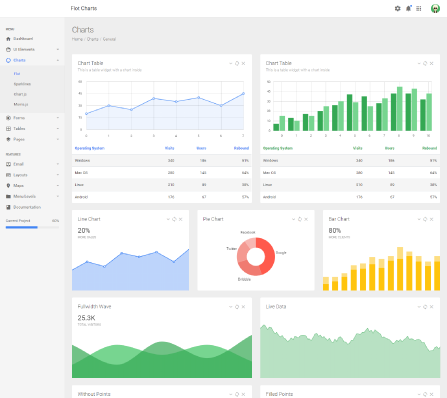This screenshot has width=447, height=398.
Task: Refresh the Filled Points widget
Action: (x=425, y=394)
